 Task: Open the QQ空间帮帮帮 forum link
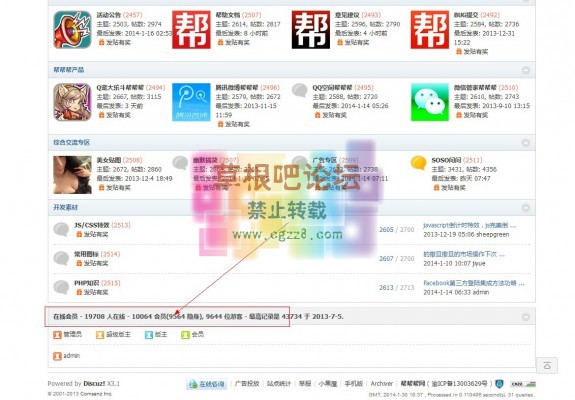point(332,88)
